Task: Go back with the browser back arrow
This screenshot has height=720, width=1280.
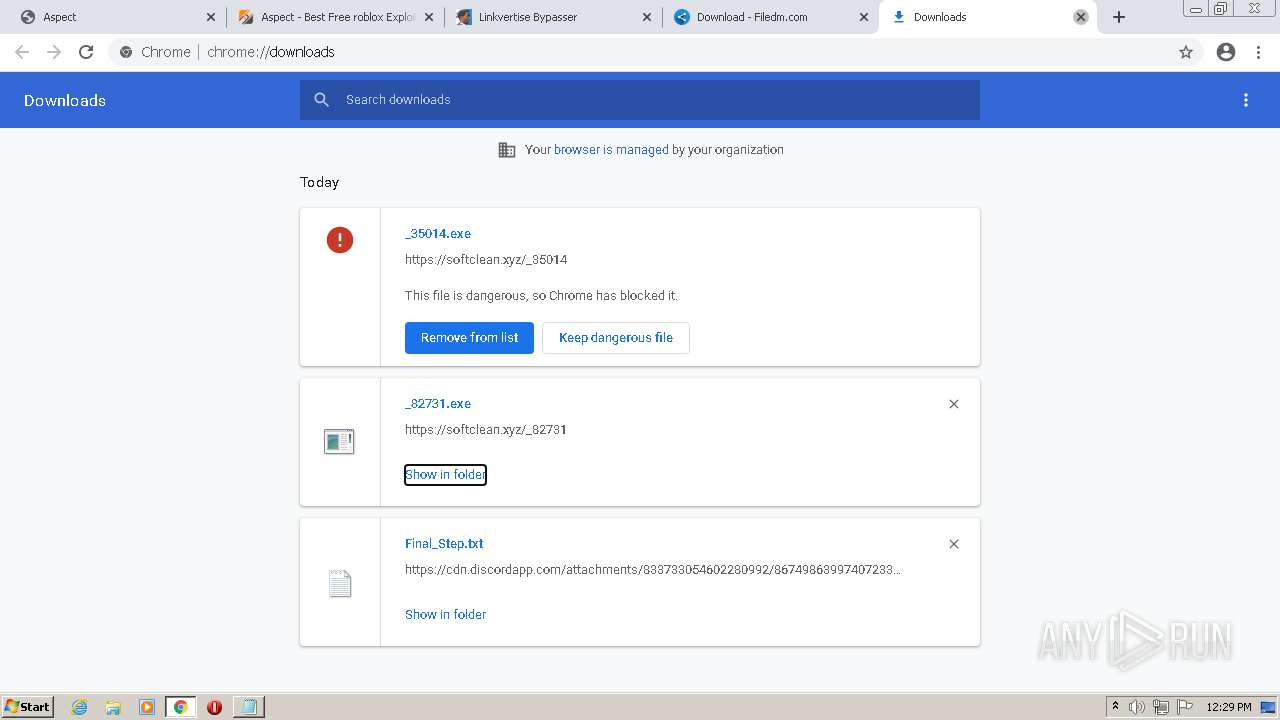Action: [x=22, y=52]
